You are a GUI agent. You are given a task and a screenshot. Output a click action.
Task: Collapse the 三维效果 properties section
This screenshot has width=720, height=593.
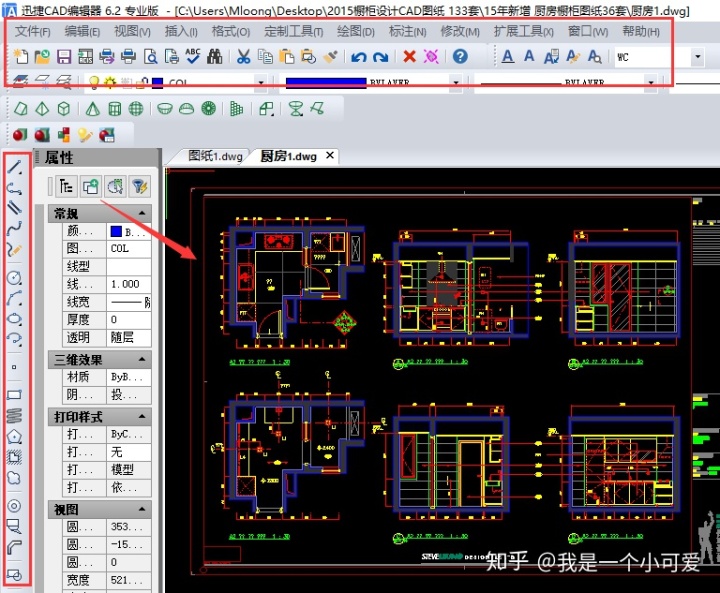(x=142, y=359)
